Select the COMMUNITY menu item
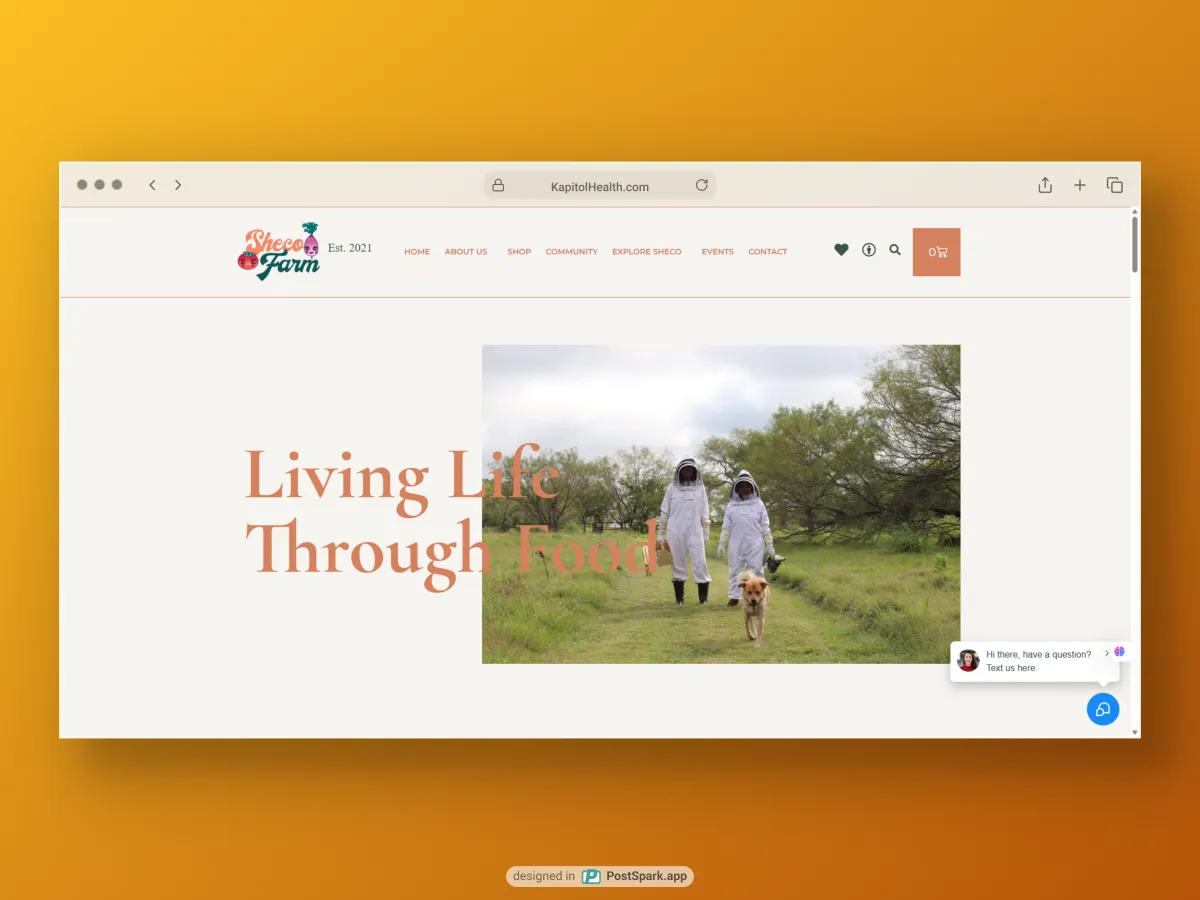The height and width of the screenshot is (900, 1200). click(x=571, y=252)
